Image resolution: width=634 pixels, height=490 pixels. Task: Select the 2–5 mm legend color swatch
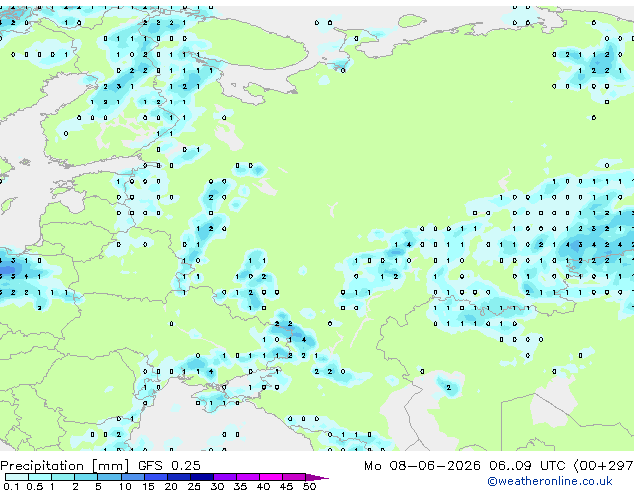86,477
